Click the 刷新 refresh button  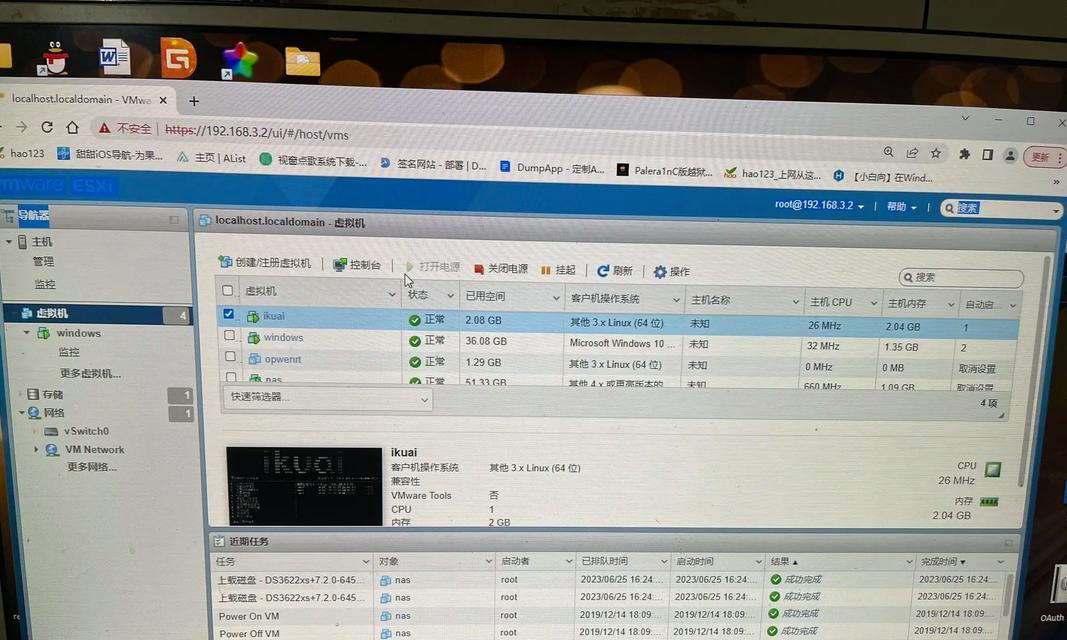[614, 271]
